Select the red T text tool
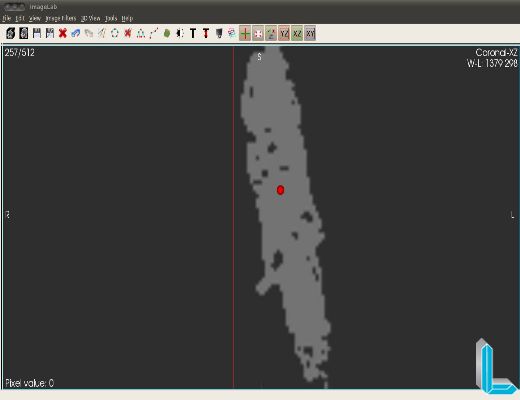Viewport: 520px width, 400px height. tap(206, 33)
